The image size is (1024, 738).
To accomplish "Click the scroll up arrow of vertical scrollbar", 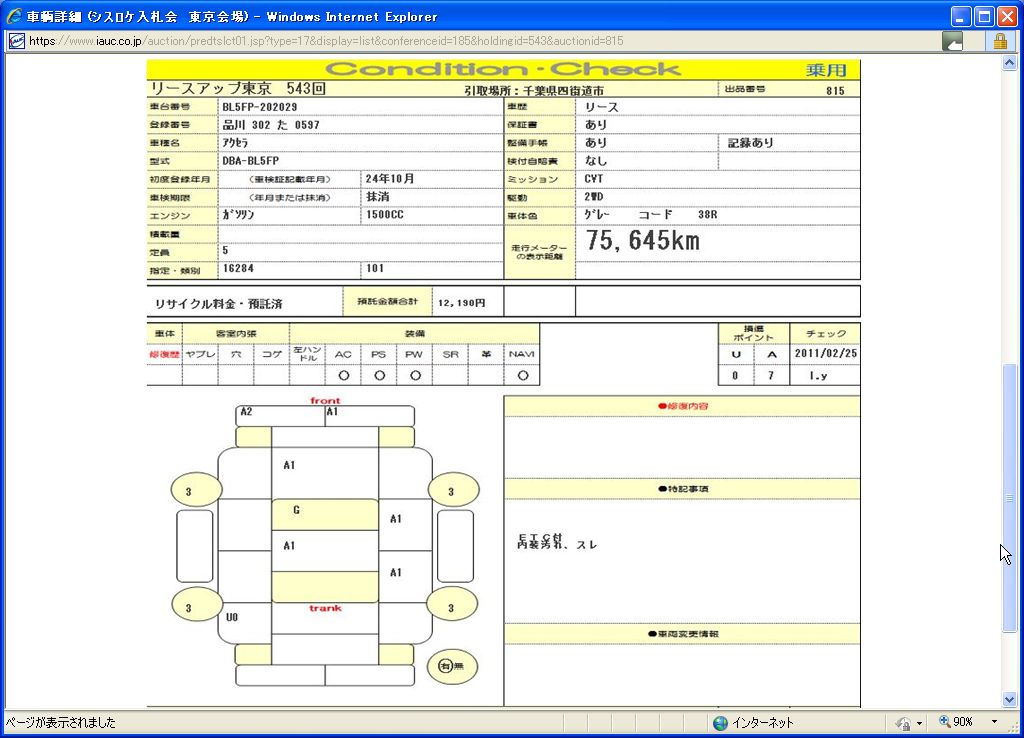I will (1009, 63).
